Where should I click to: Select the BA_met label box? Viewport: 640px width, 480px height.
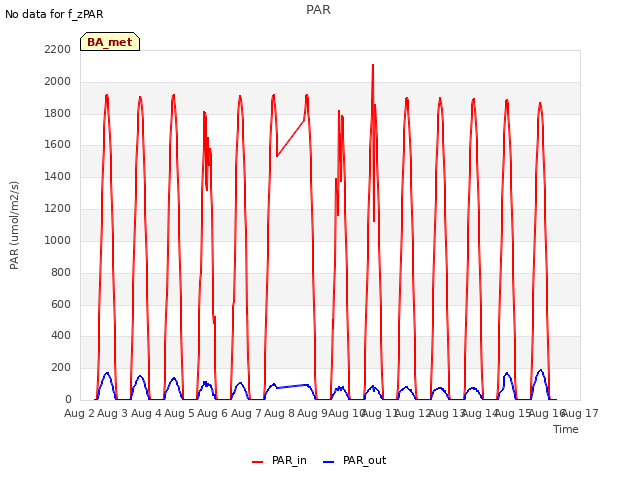click(110, 42)
